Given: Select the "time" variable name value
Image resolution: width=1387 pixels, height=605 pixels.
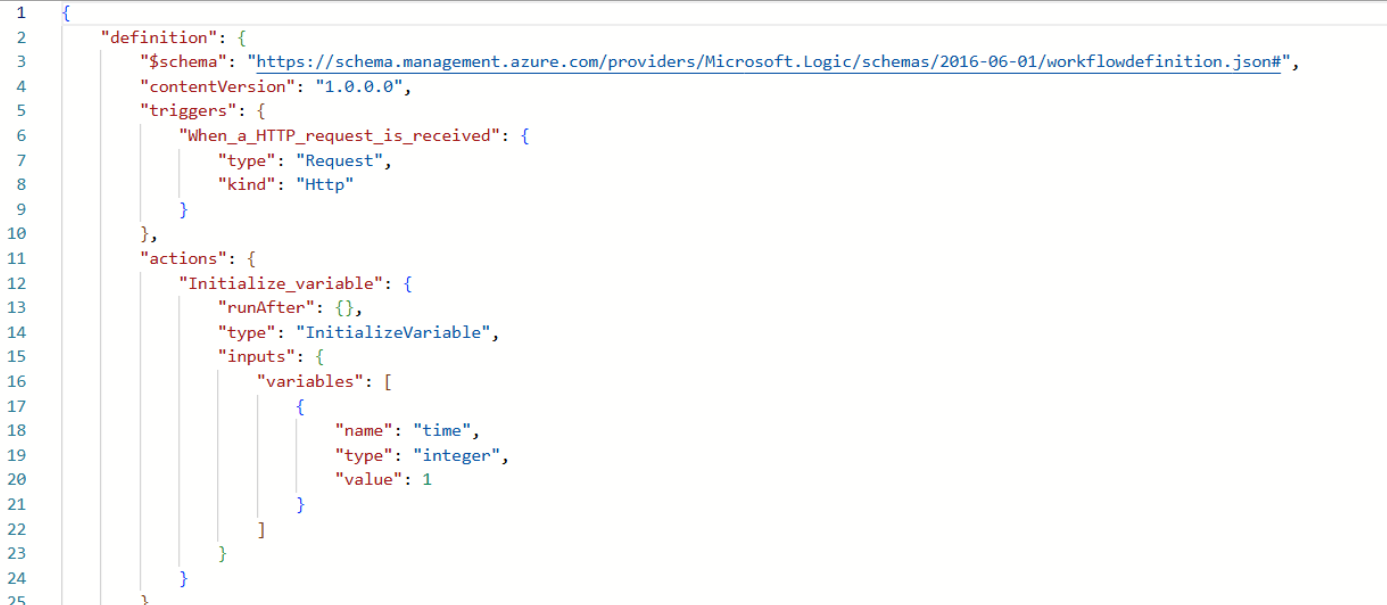Looking at the screenshot, I should click(x=442, y=430).
